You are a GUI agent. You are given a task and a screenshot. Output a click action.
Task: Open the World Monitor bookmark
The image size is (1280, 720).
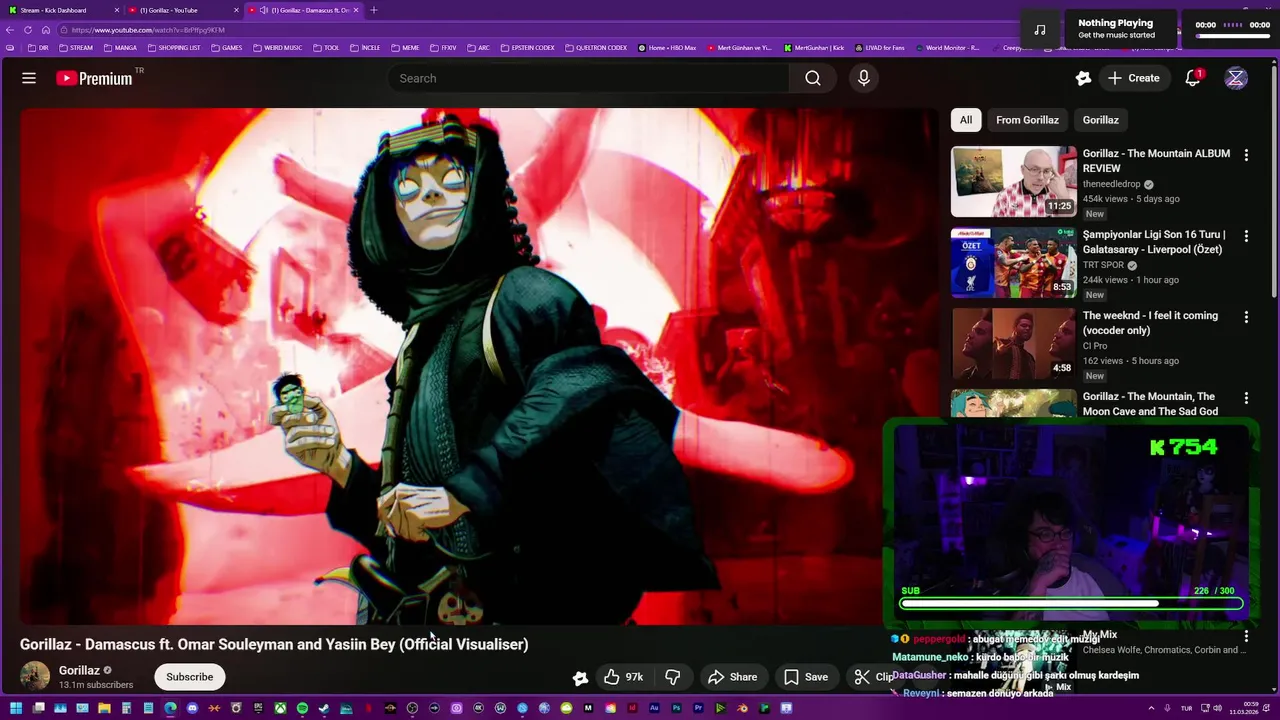click(x=947, y=48)
